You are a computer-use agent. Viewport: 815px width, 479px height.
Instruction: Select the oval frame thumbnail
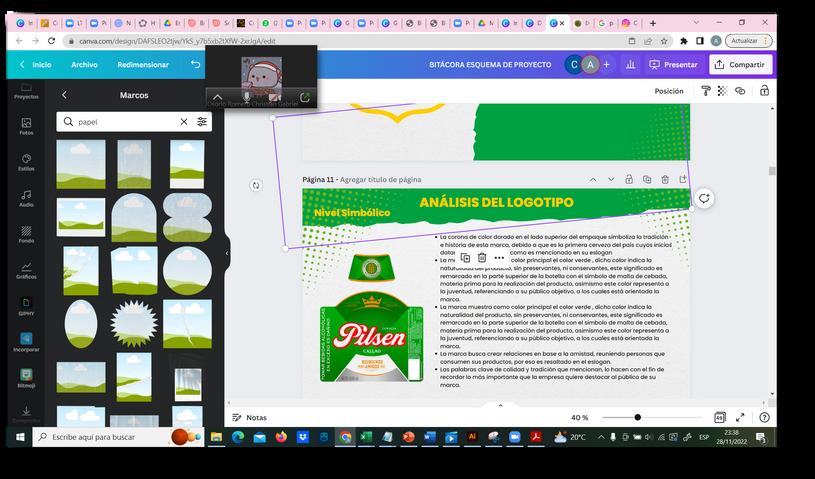pos(81,323)
